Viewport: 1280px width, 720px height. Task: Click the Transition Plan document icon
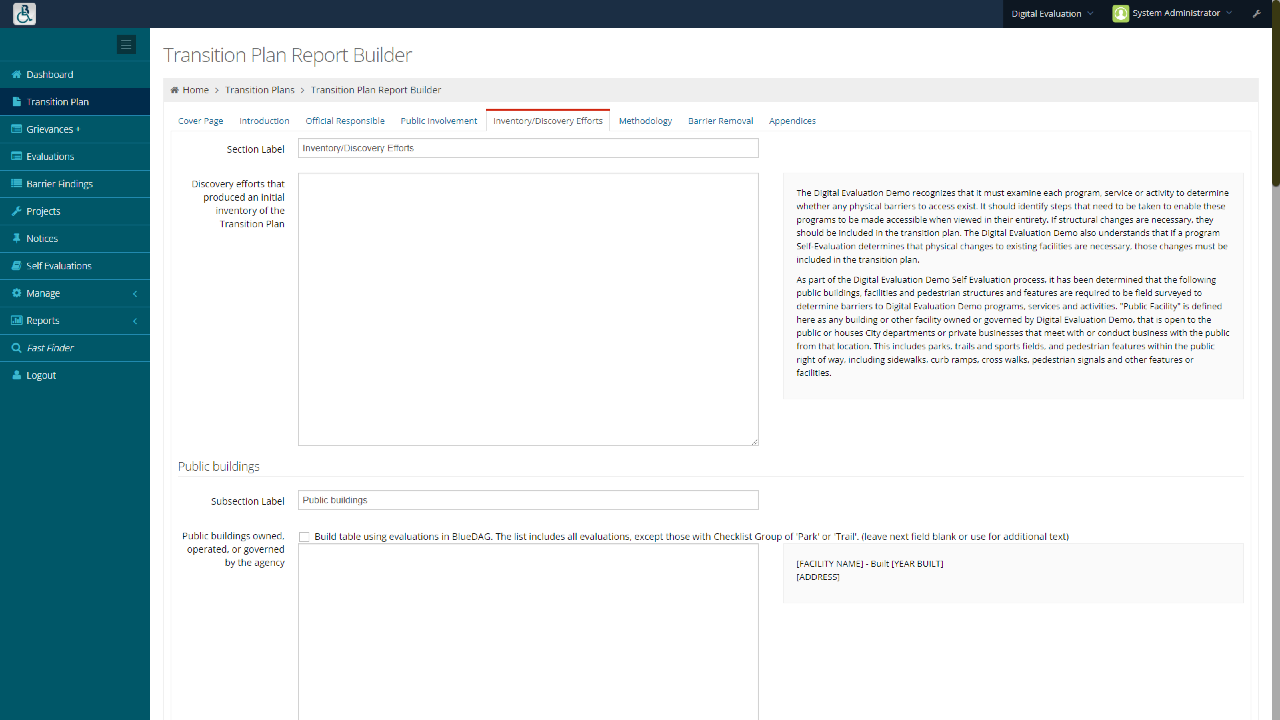[x=17, y=102]
